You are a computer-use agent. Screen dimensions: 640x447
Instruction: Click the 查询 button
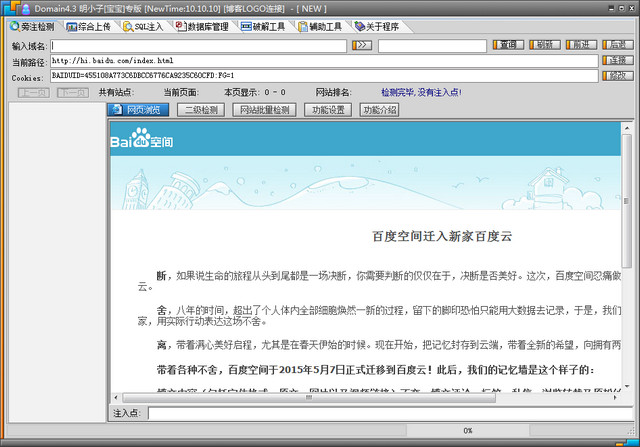508,44
